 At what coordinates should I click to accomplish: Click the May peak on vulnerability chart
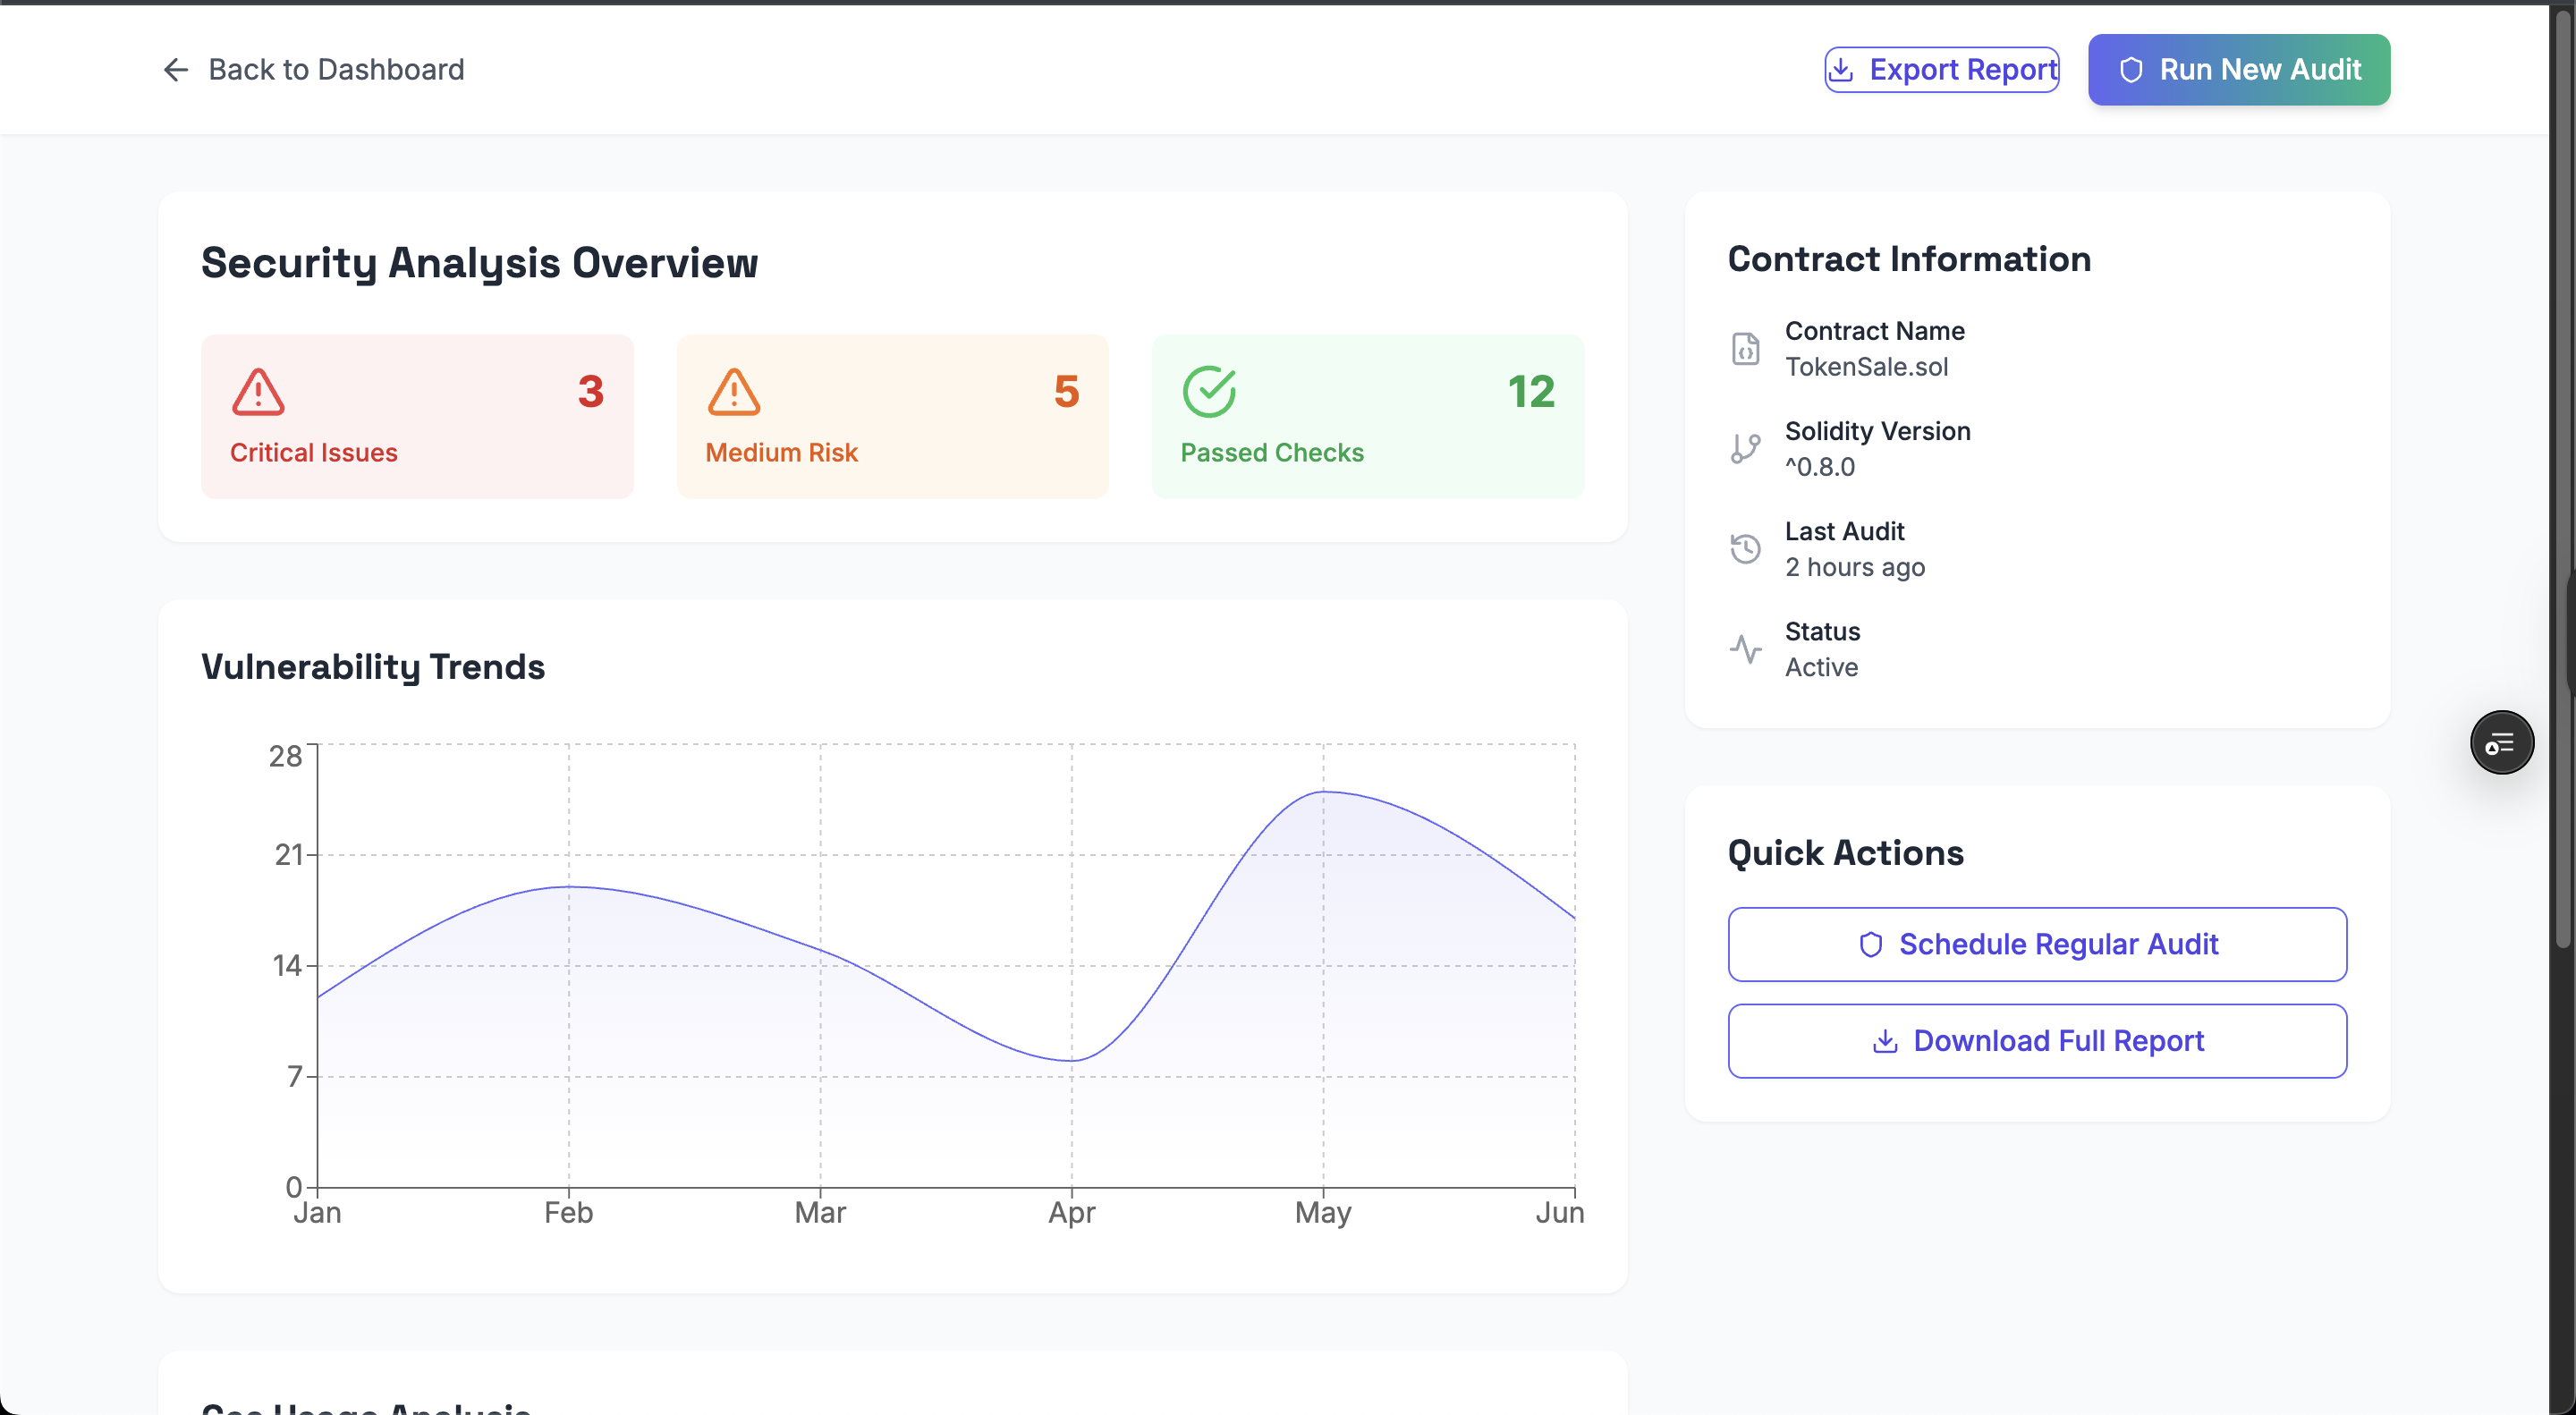coord(1323,792)
